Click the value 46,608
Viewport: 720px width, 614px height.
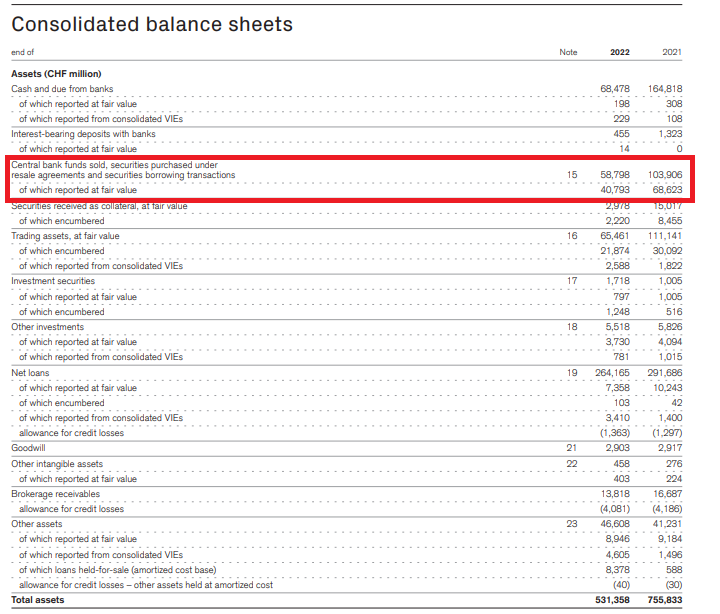coord(615,524)
